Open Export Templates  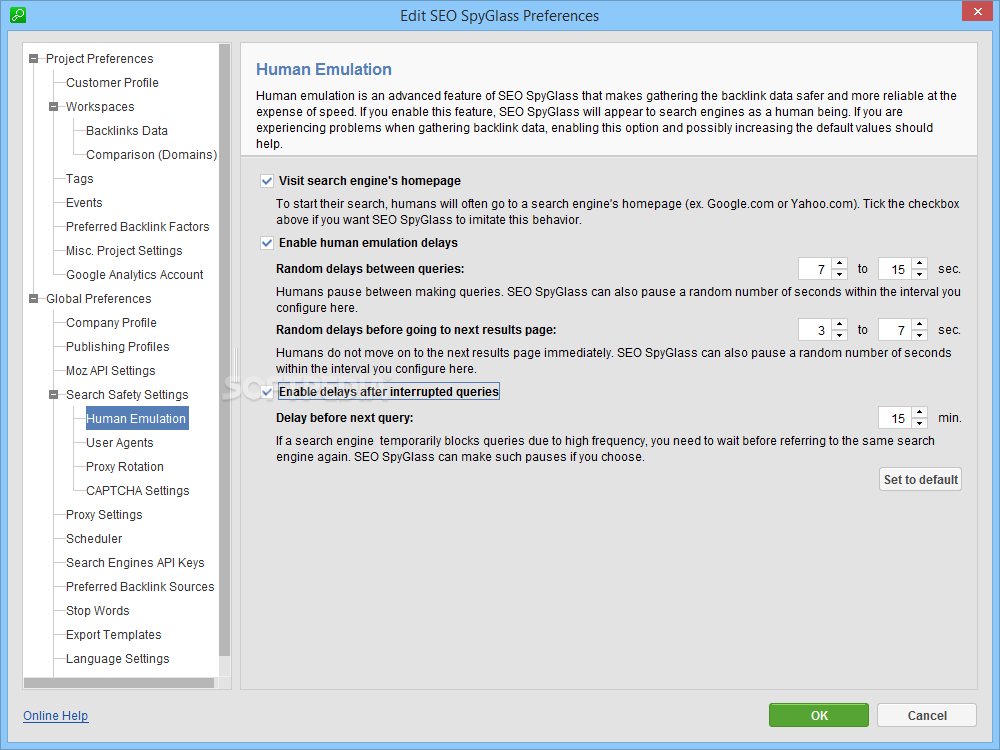114,635
